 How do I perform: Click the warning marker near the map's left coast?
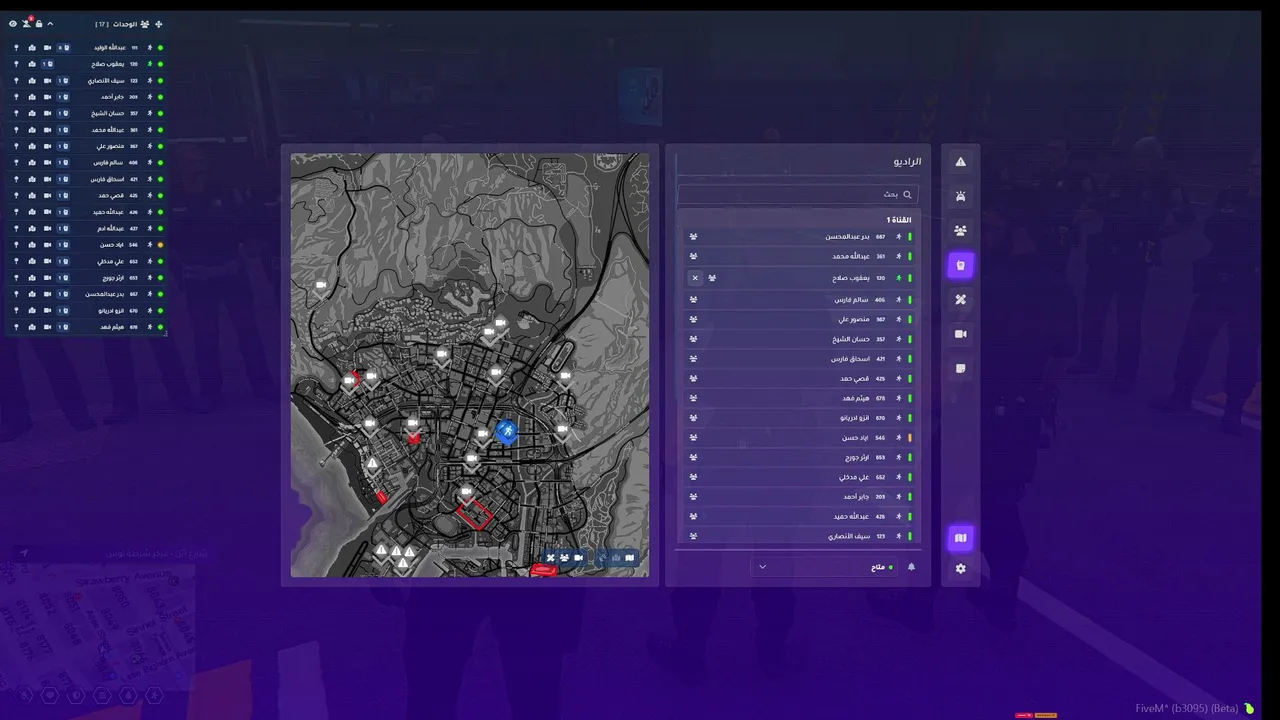coord(372,464)
